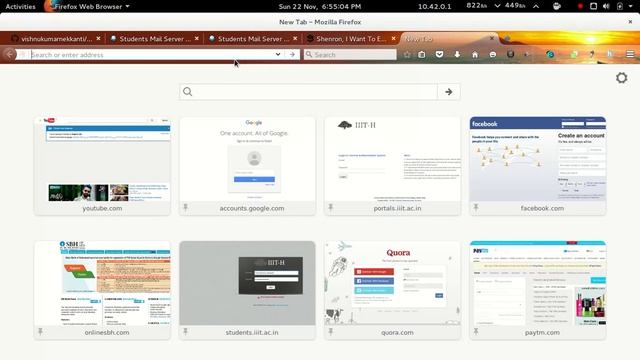640x360 pixels.
Task: Save page to Pocket icon
Action: coord(439,54)
